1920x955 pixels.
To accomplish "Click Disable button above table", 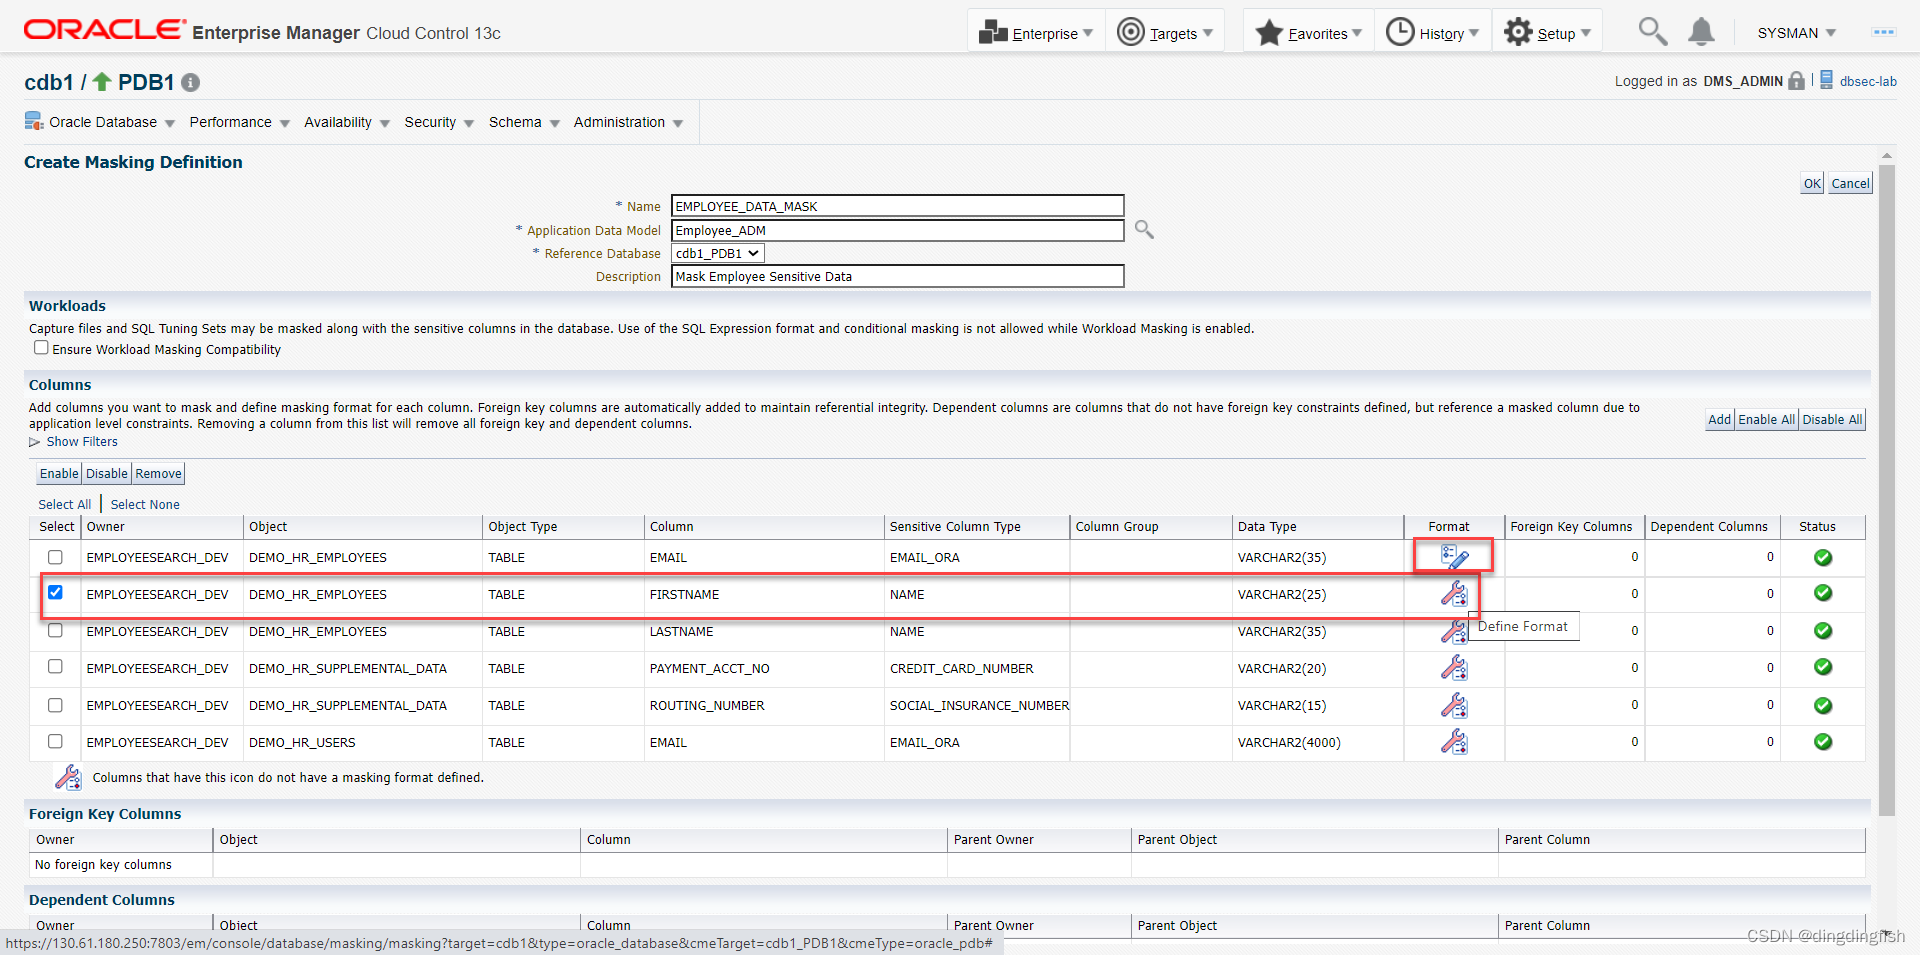I will [x=107, y=473].
